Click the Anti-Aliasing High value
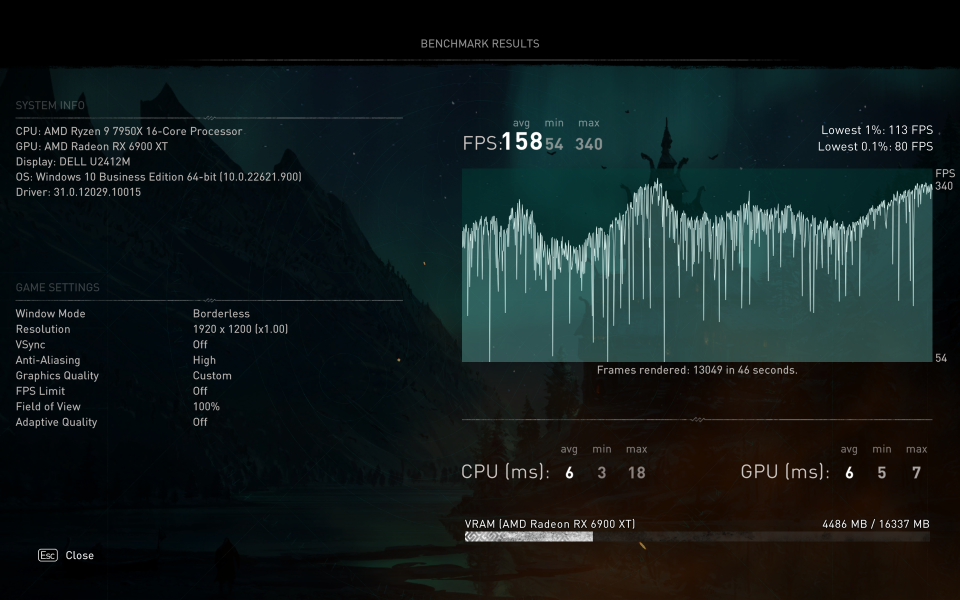Image resolution: width=960 pixels, height=600 pixels. (x=204, y=360)
